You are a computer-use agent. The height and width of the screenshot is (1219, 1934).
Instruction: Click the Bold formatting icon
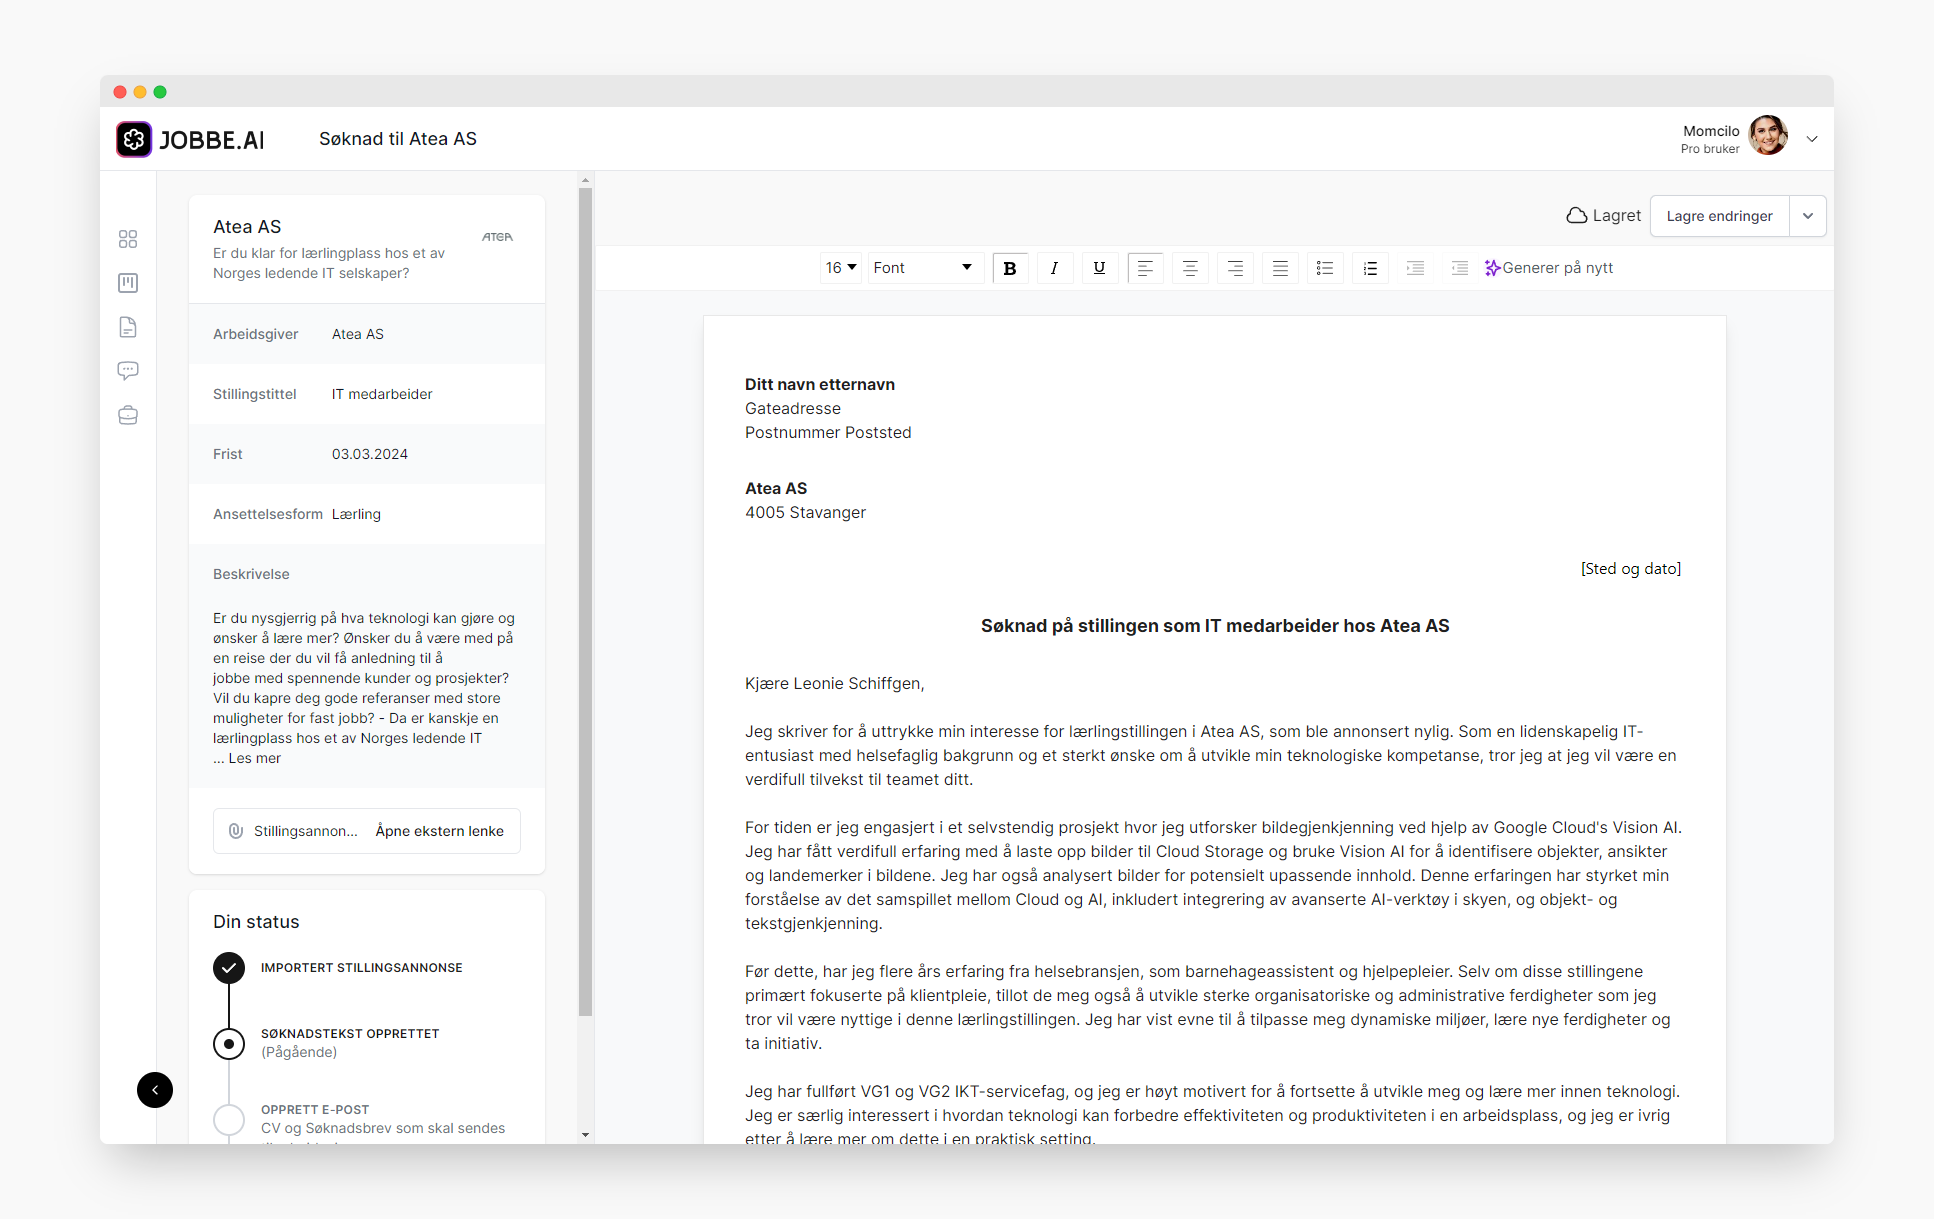point(1011,268)
